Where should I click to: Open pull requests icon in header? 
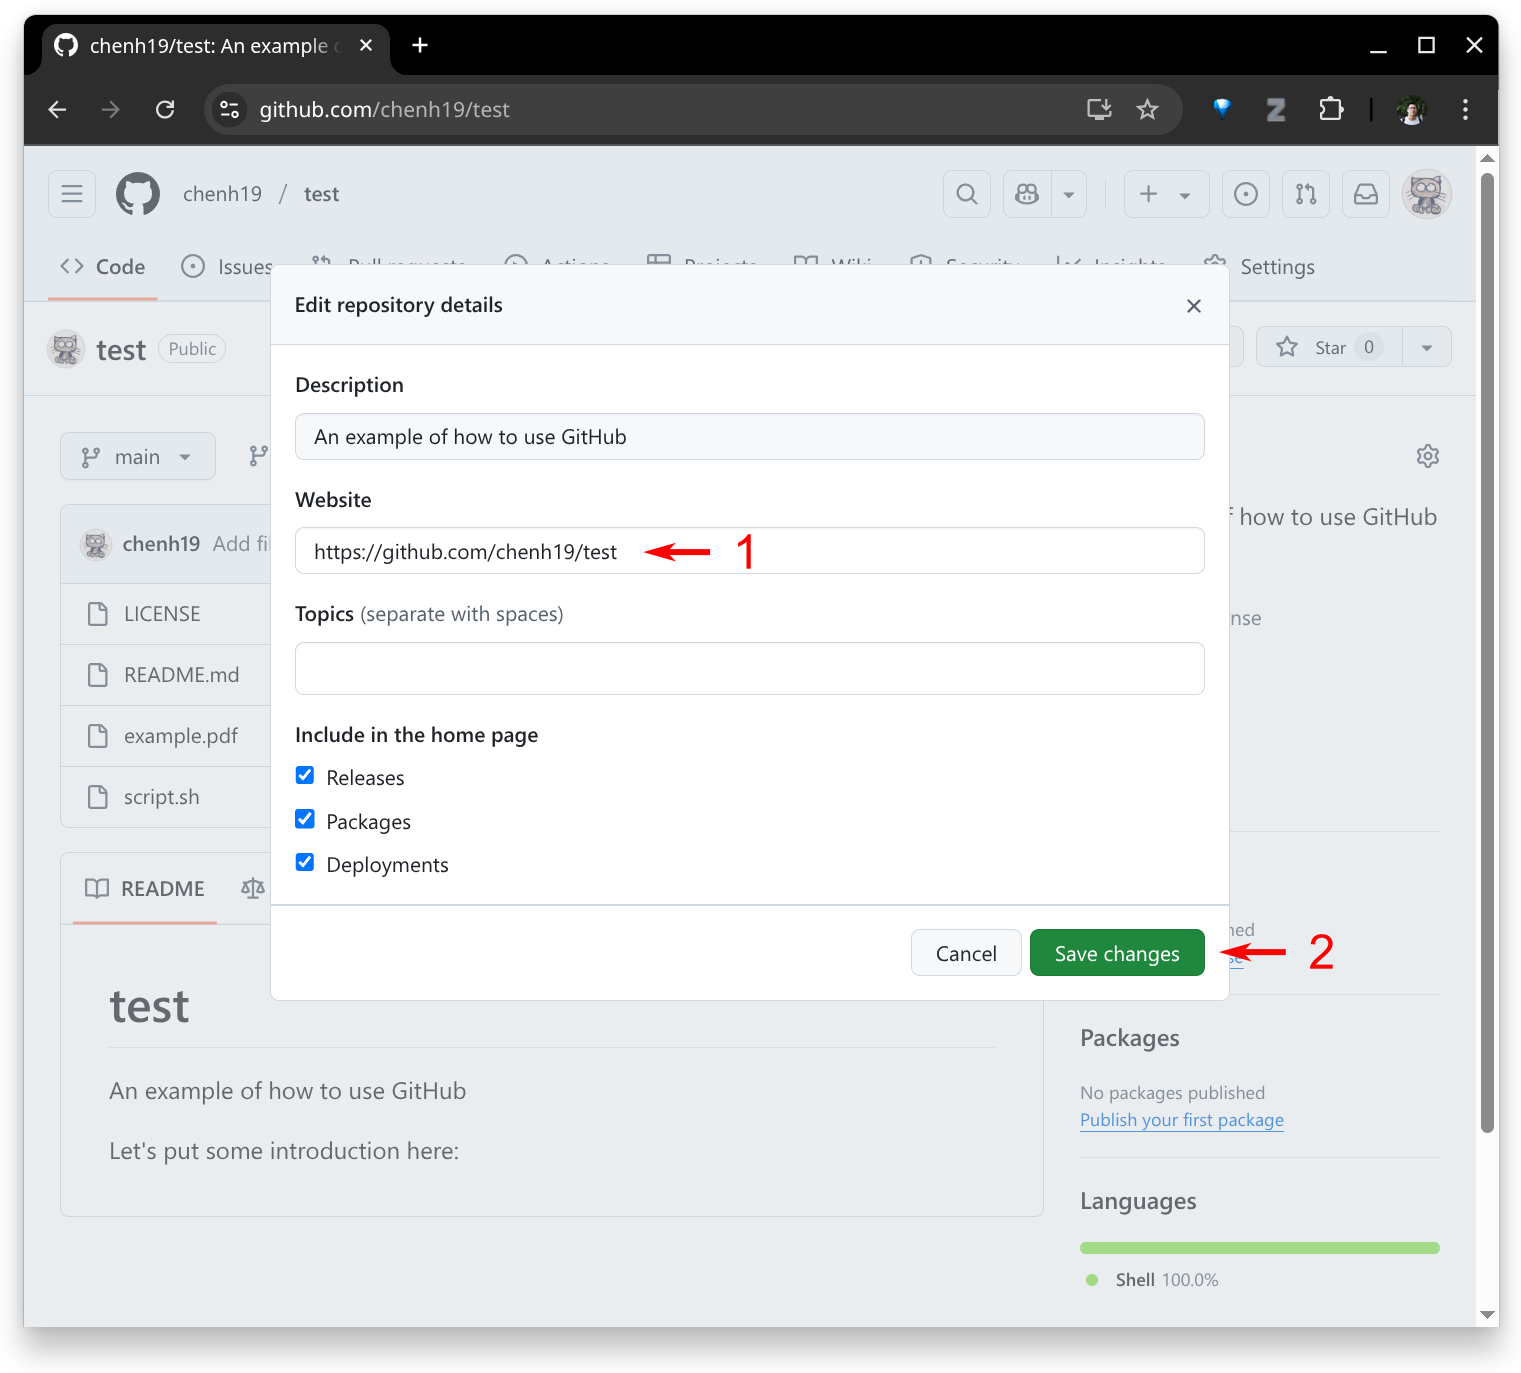point(1306,194)
